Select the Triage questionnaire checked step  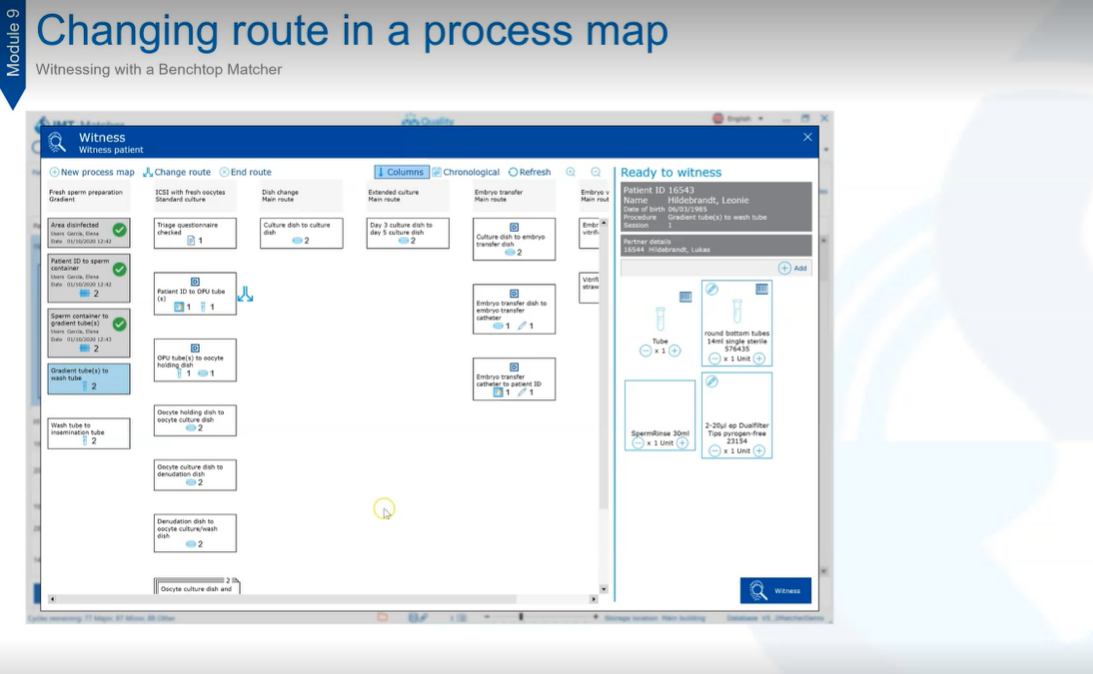195,233
